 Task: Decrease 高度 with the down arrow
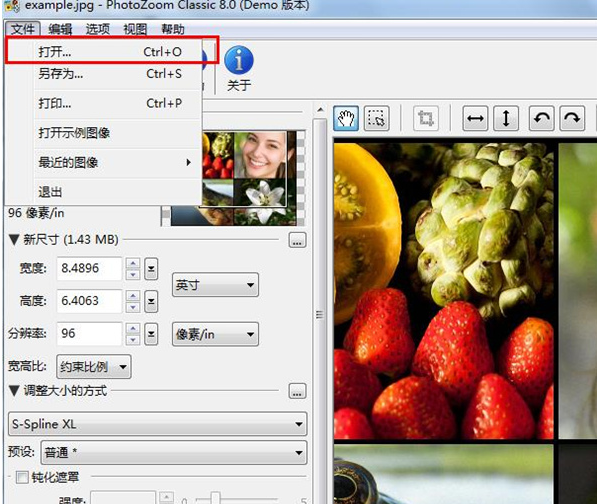pos(133,307)
